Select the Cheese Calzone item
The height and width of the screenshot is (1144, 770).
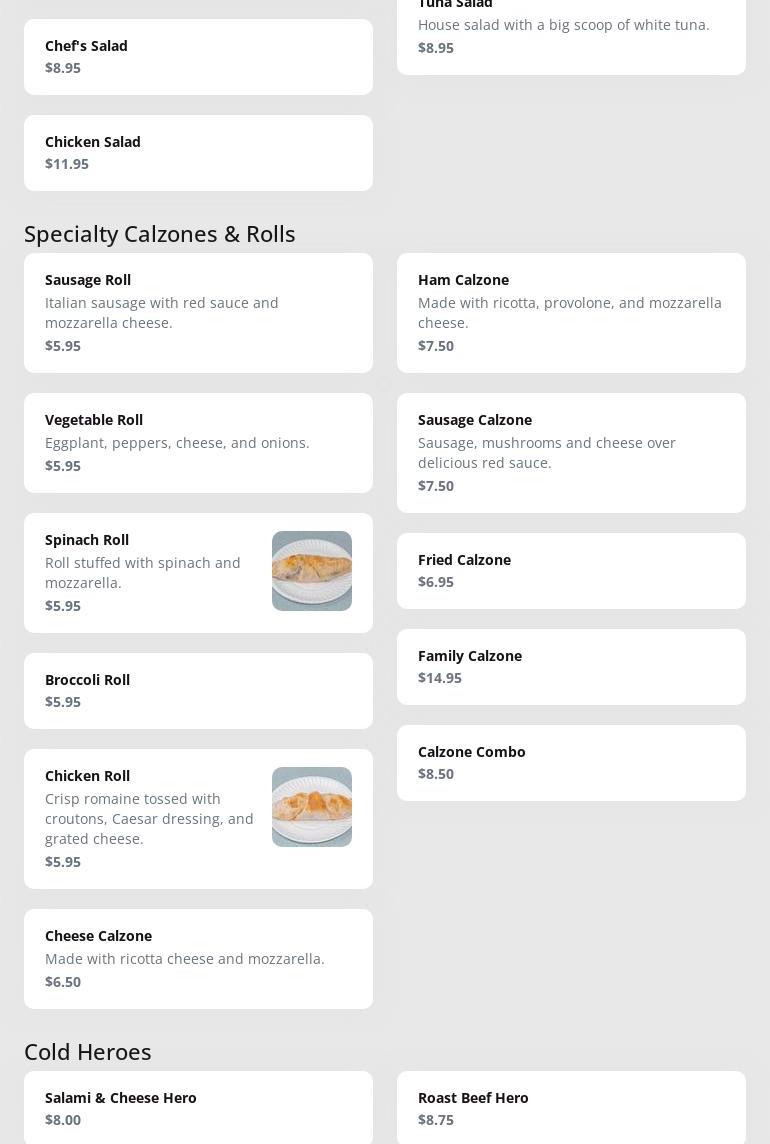coord(198,959)
